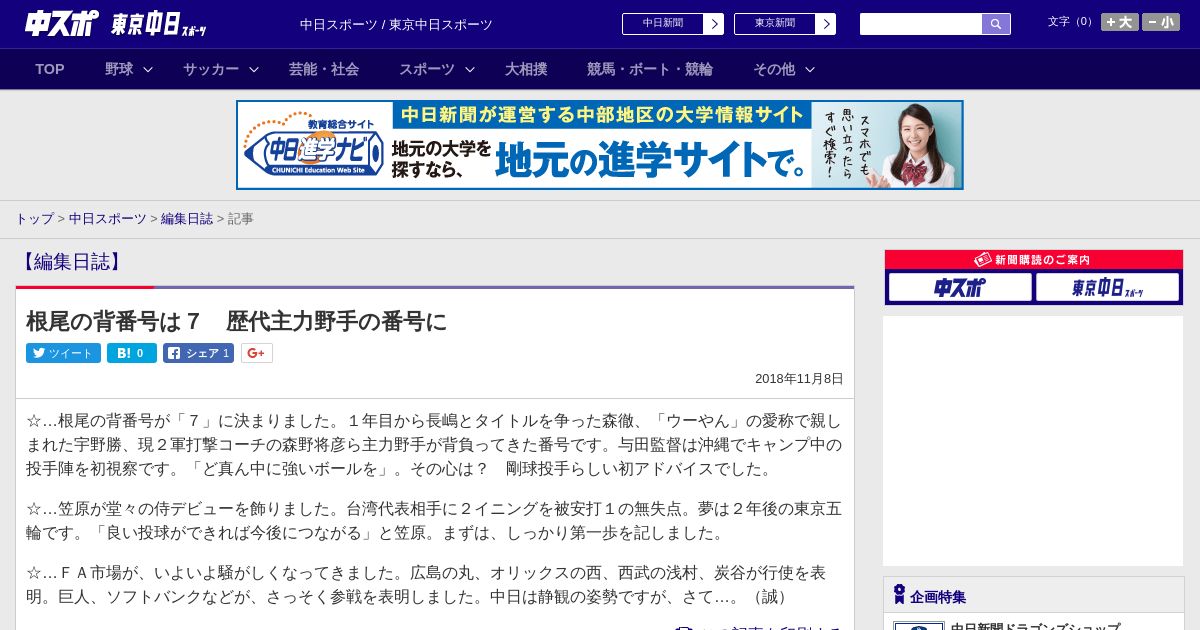Go to トップ in breadcrumb
The width and height of the screenshot is (1200, 630).
point(34,218)
